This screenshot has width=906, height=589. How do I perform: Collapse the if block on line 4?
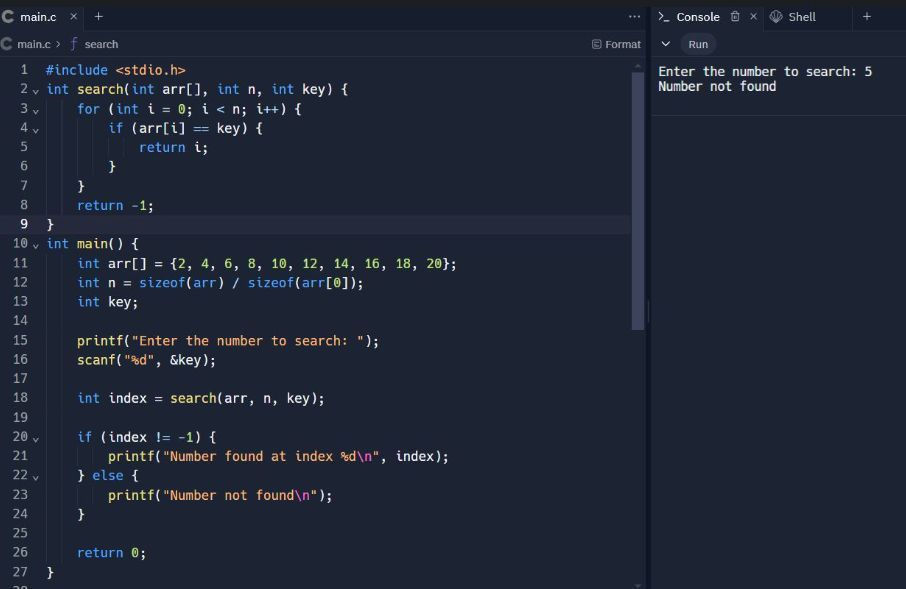[36, 130]
